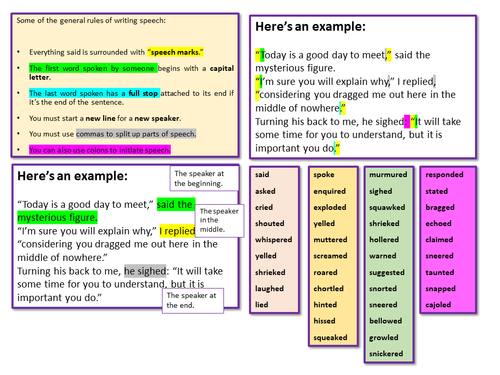Select the word "whispered" in pink list
The width and height of the screenshot is (500, 375).
click(273, 240)
